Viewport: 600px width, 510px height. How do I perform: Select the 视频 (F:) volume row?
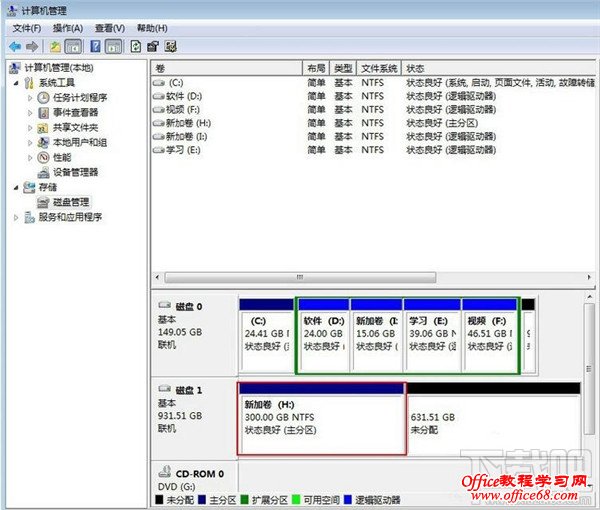(373, 109)
